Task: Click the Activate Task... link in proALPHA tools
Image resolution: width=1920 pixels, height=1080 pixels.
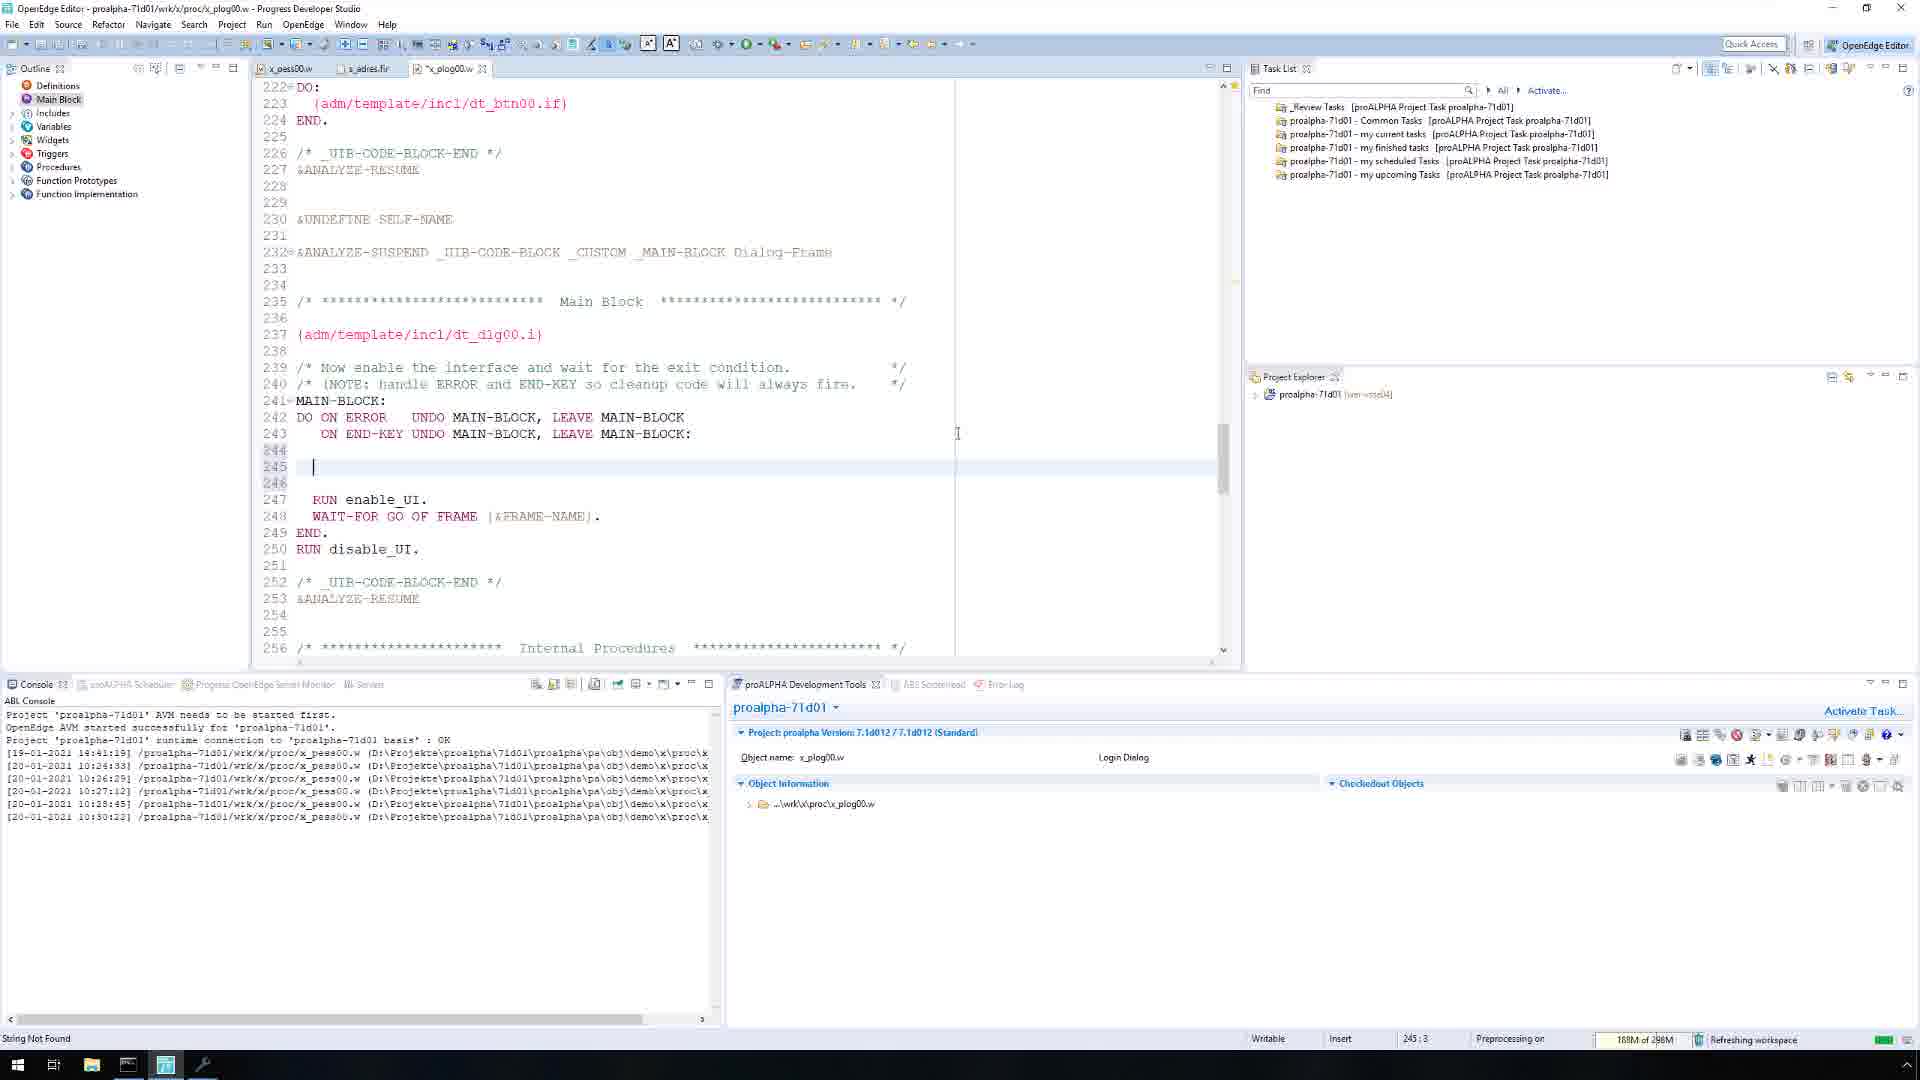Action: pos(1863,712)
